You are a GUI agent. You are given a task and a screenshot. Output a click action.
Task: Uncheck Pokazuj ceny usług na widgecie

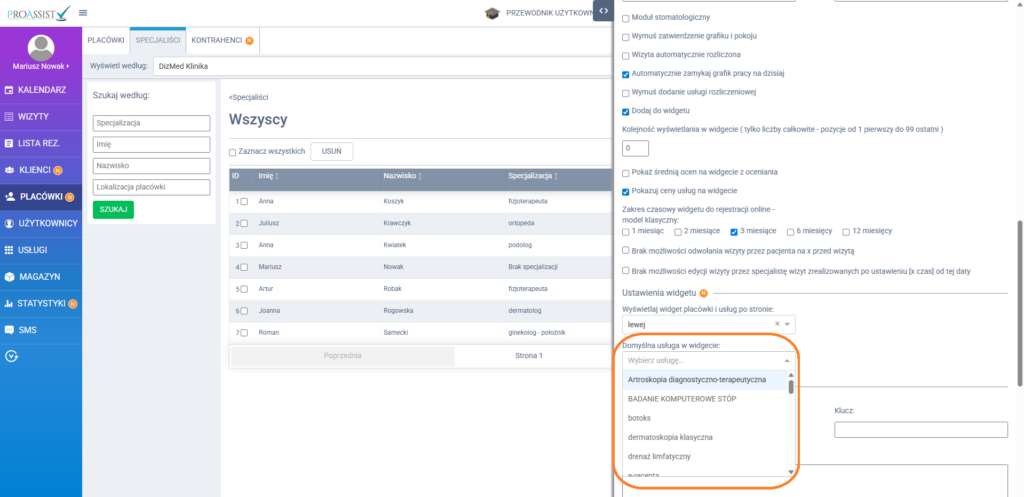coord(626,191)
